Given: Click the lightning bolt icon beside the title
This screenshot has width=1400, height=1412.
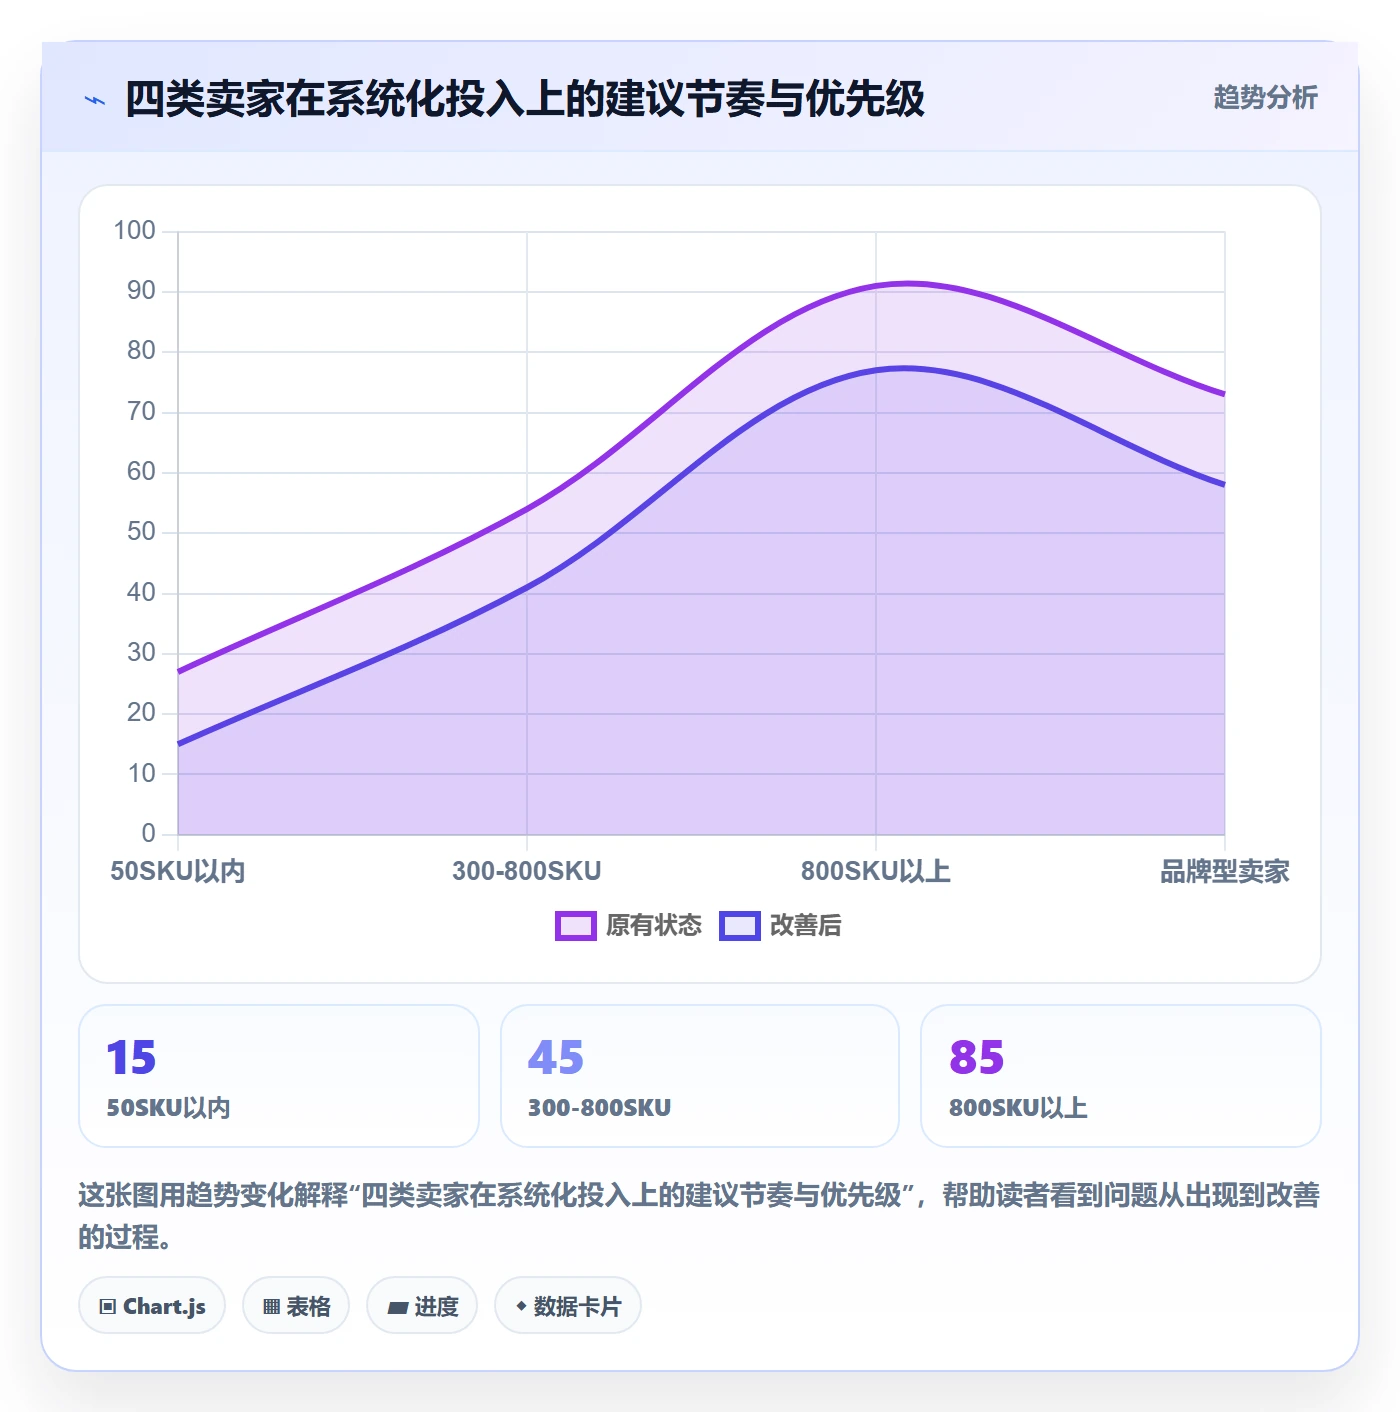Looking at the screenshot, I should point(95,100).
